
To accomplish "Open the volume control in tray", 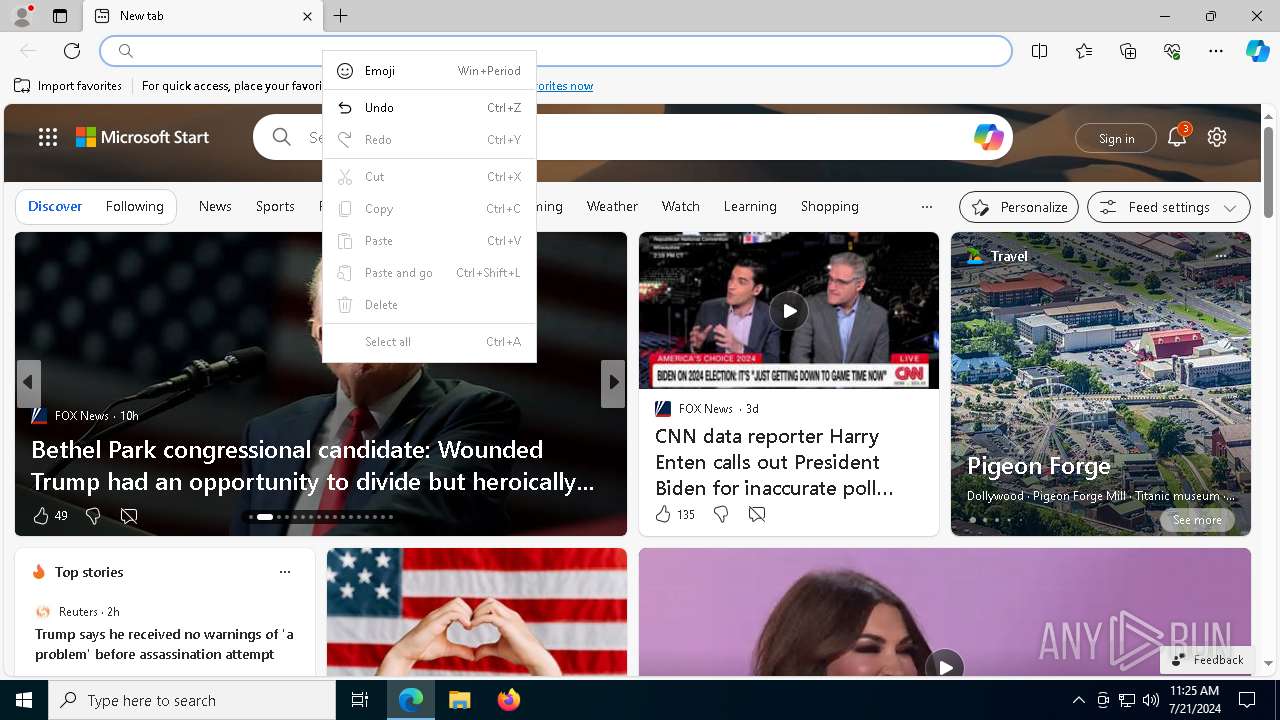I will tap(1150, 700).
